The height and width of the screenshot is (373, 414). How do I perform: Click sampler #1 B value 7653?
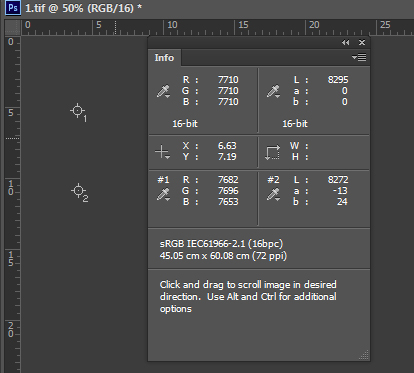228,202
